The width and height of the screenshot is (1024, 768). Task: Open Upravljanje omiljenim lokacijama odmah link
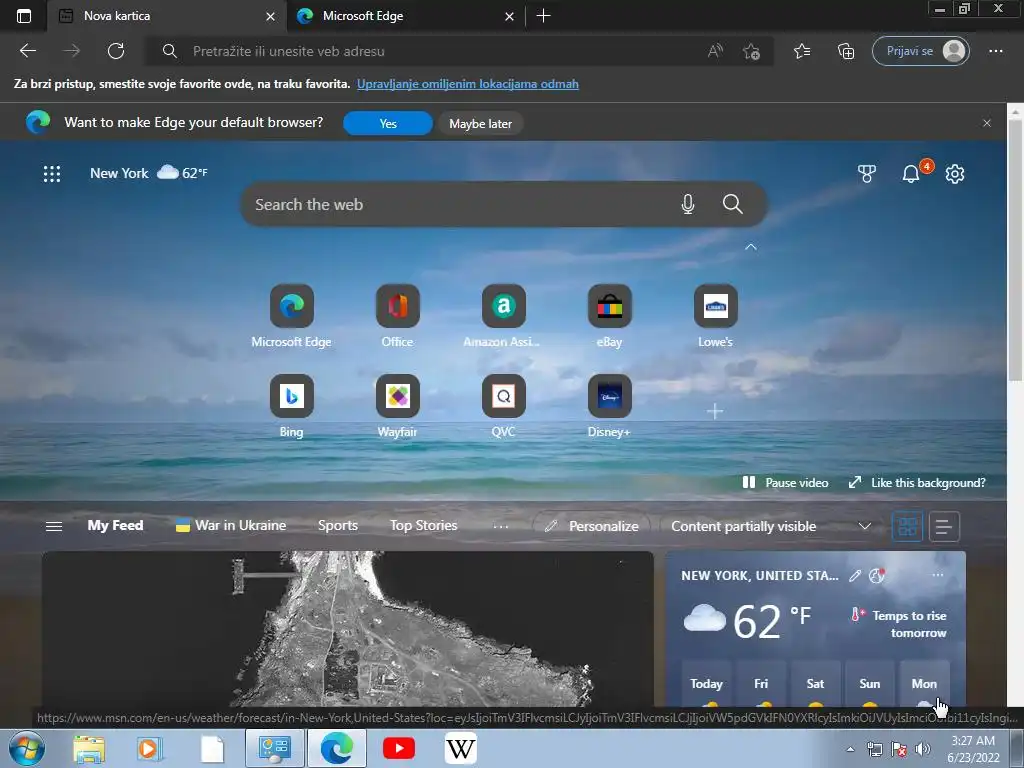pos(468,84)
